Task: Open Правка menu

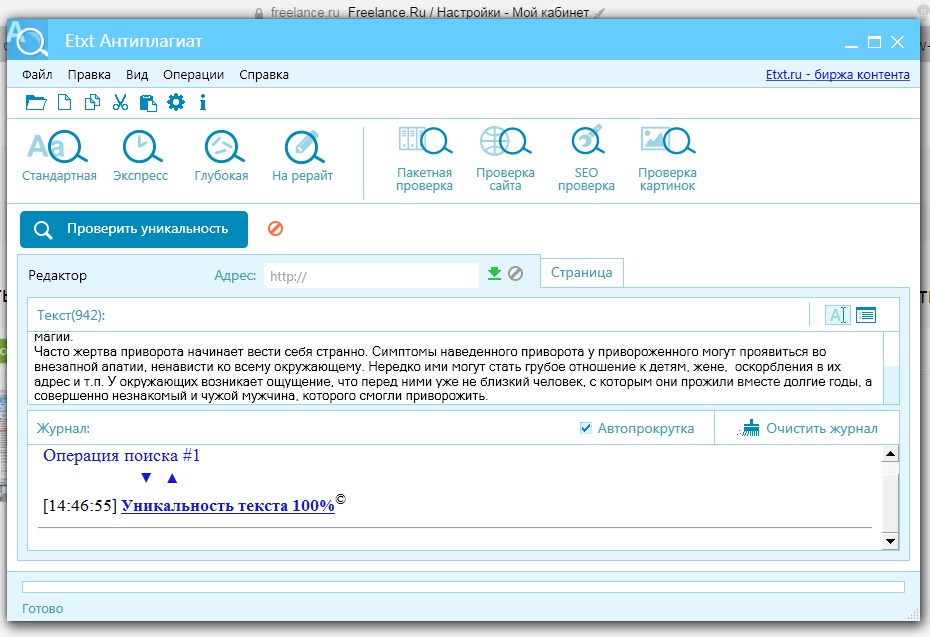Action: pyautogui.click(x=89, y=75)
